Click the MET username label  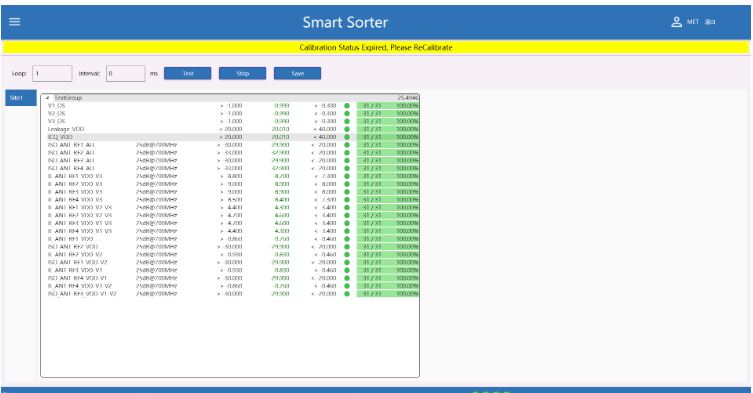[692, 22]
